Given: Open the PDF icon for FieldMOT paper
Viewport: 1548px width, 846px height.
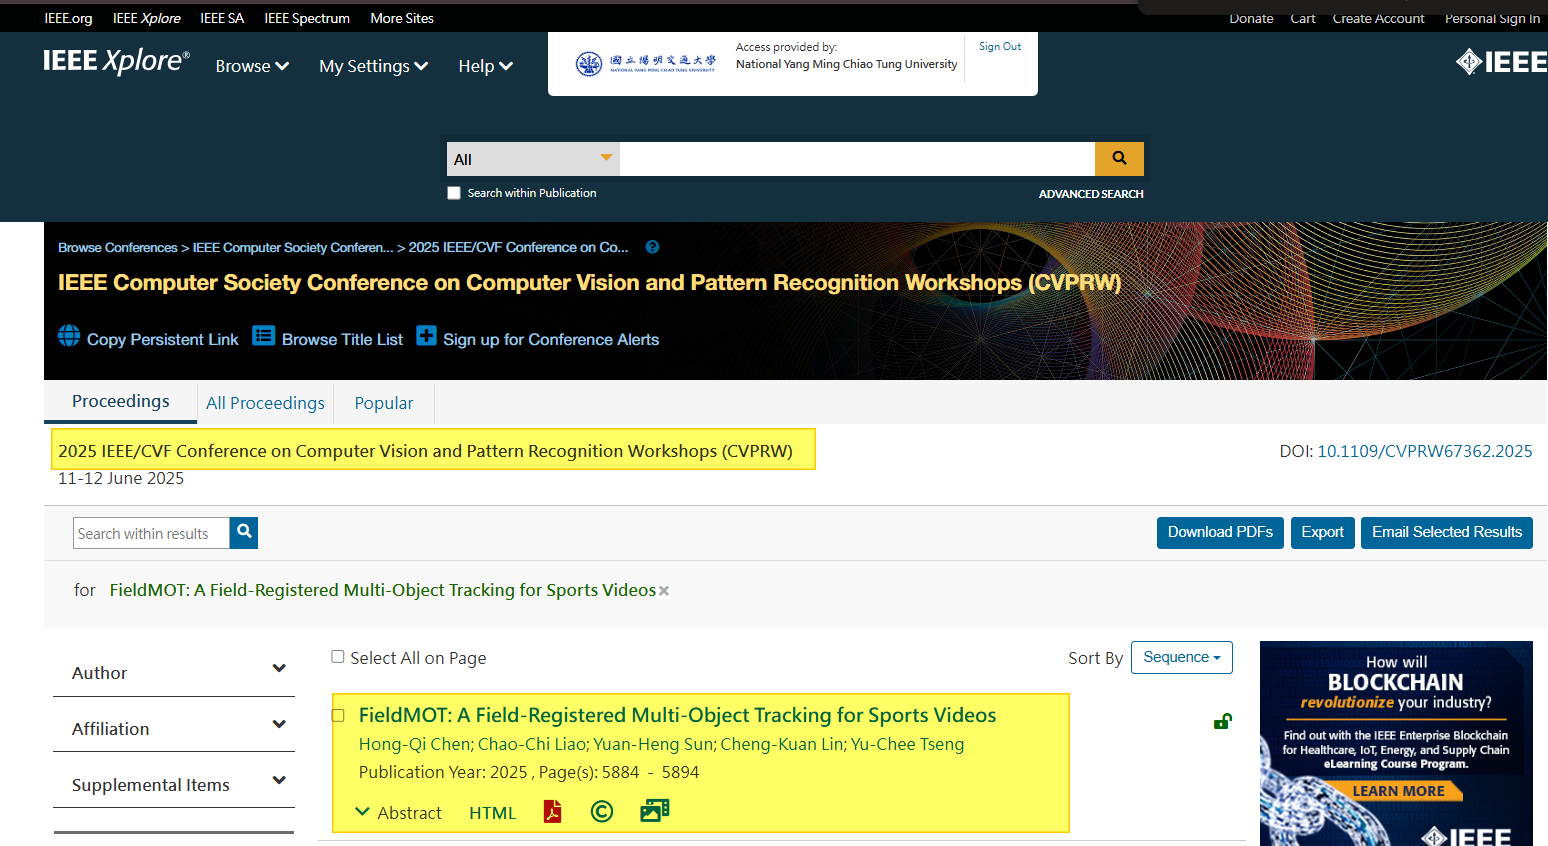Looking at the screenshot, I should coord(552,812).
